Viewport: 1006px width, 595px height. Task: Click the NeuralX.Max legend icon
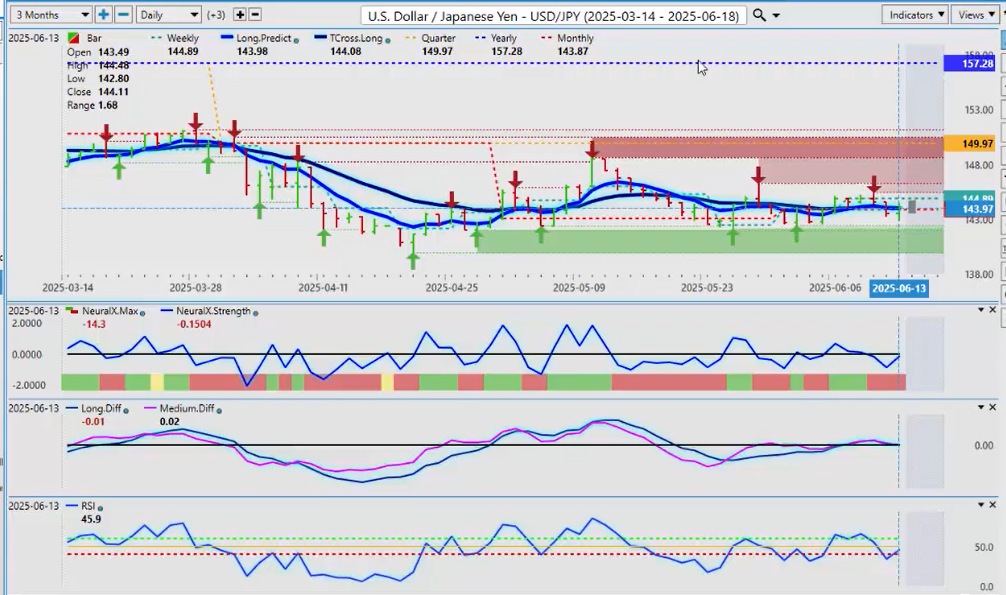pyautogui.click(x=72, y=311)
